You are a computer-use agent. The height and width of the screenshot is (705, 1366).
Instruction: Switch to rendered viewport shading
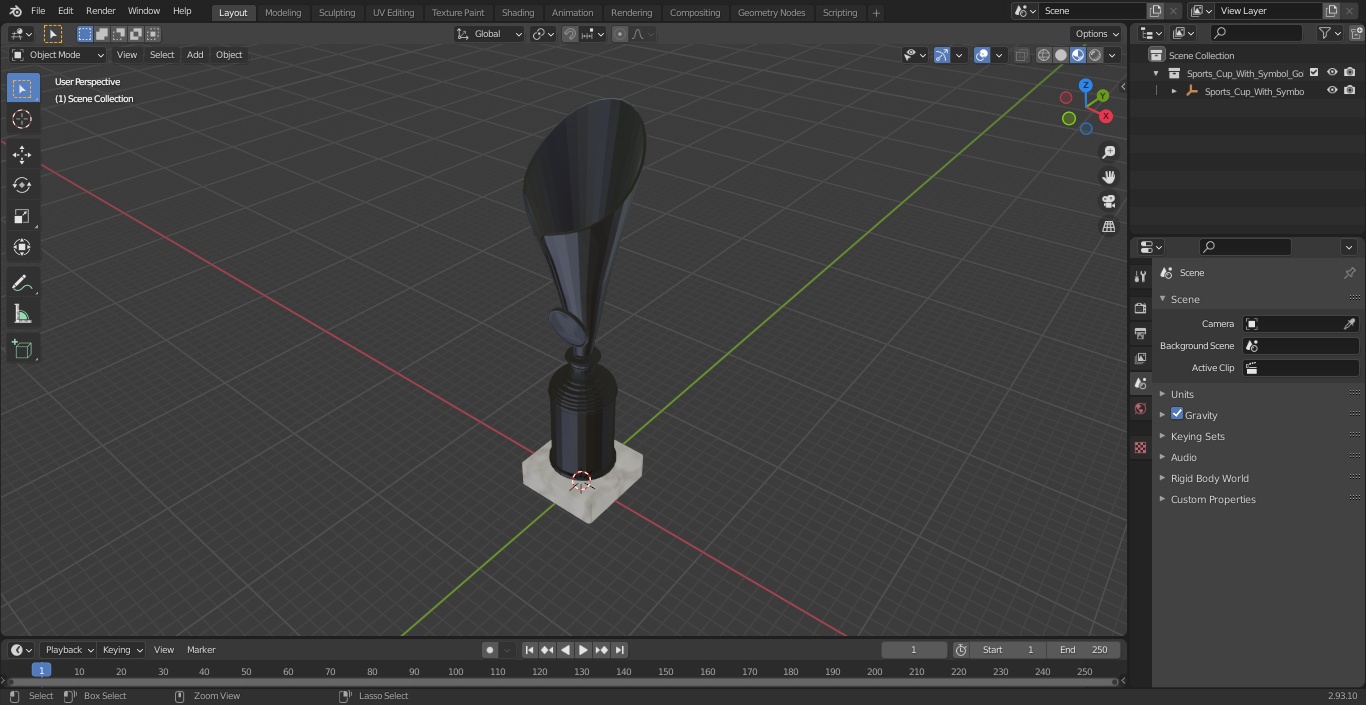pyautogui.click(x=1095, y=55)
